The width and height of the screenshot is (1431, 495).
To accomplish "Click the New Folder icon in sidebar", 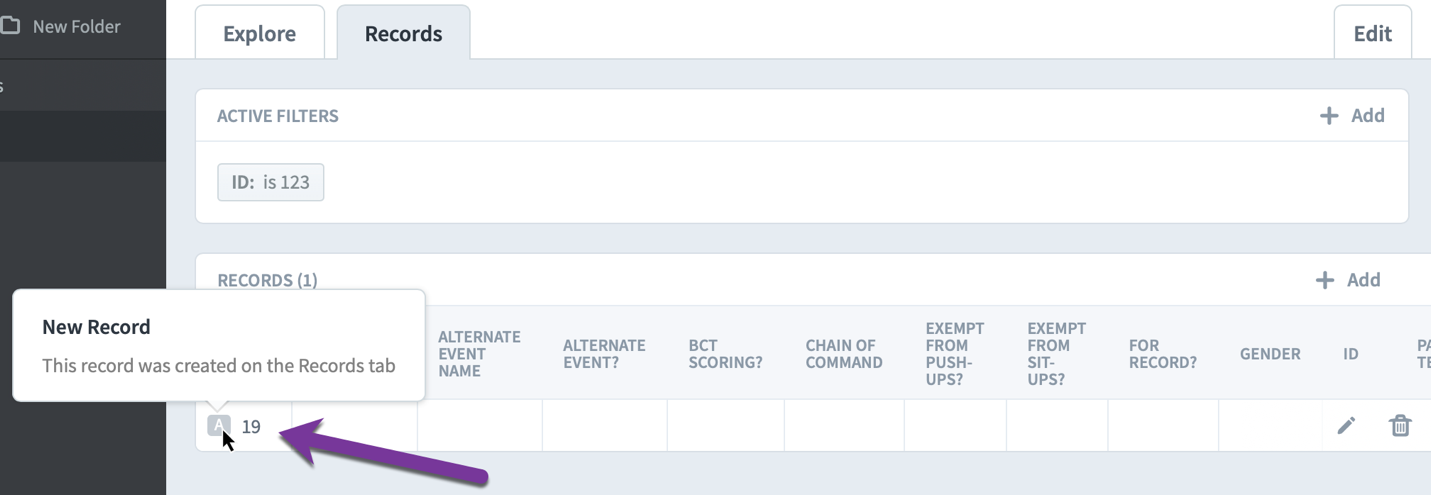I will (11, 26).
